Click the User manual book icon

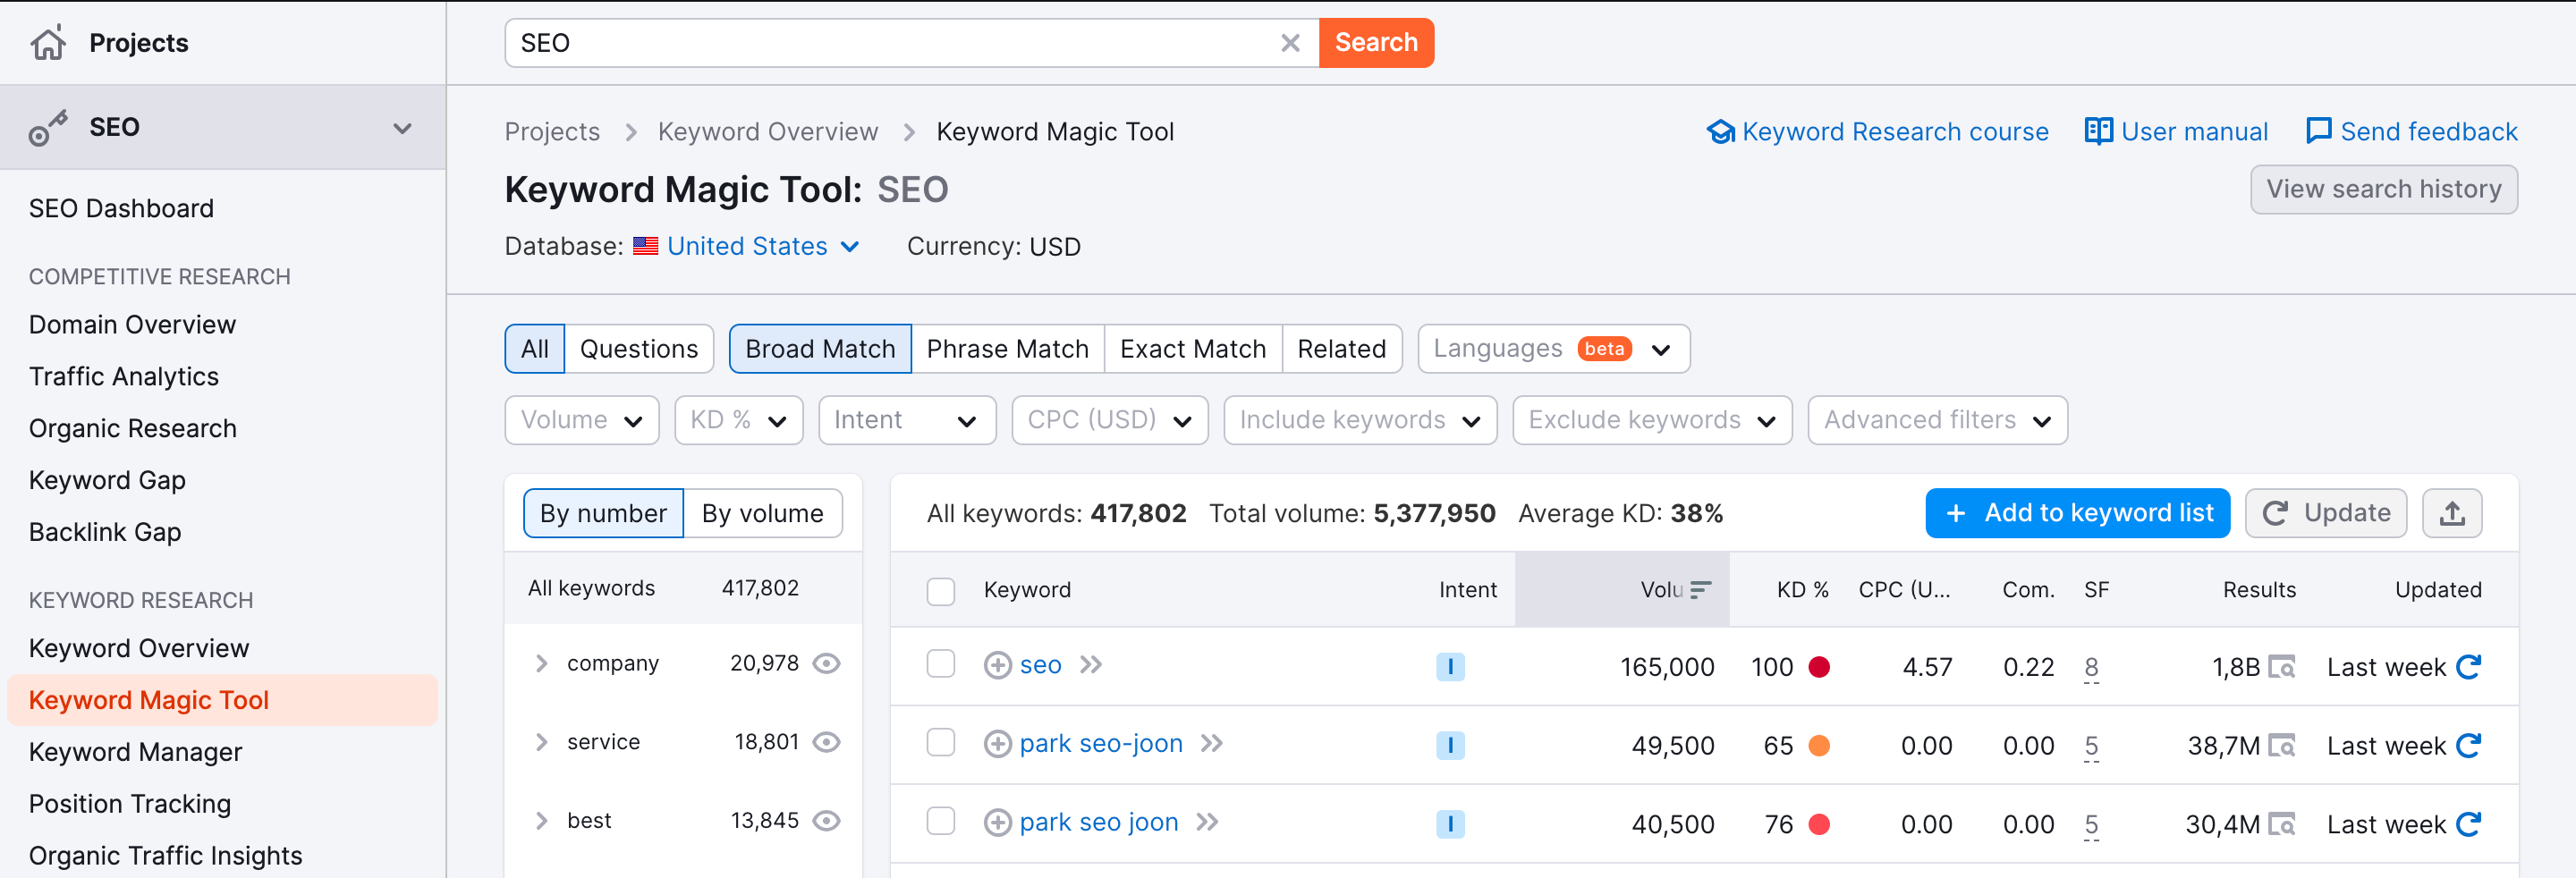pos(2098,131)
